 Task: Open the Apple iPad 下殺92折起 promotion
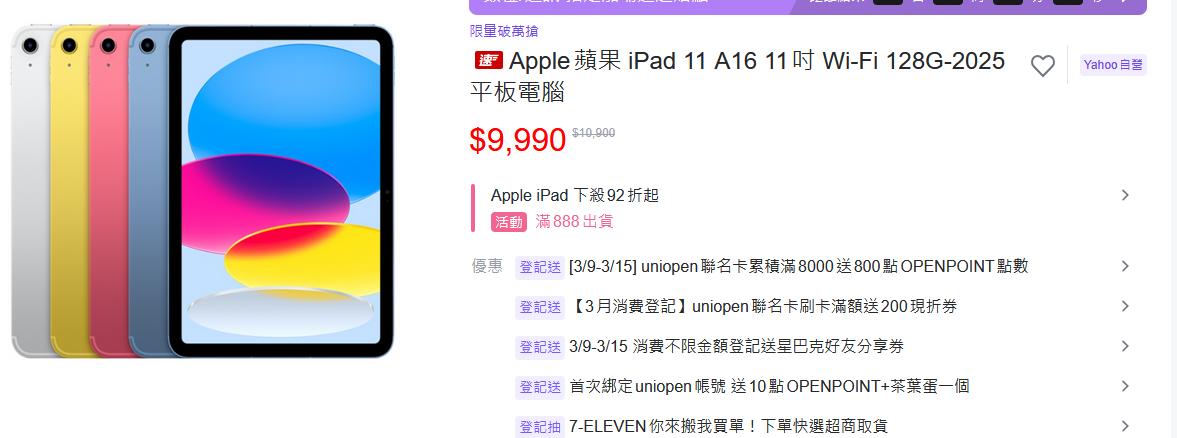point(574,196)
